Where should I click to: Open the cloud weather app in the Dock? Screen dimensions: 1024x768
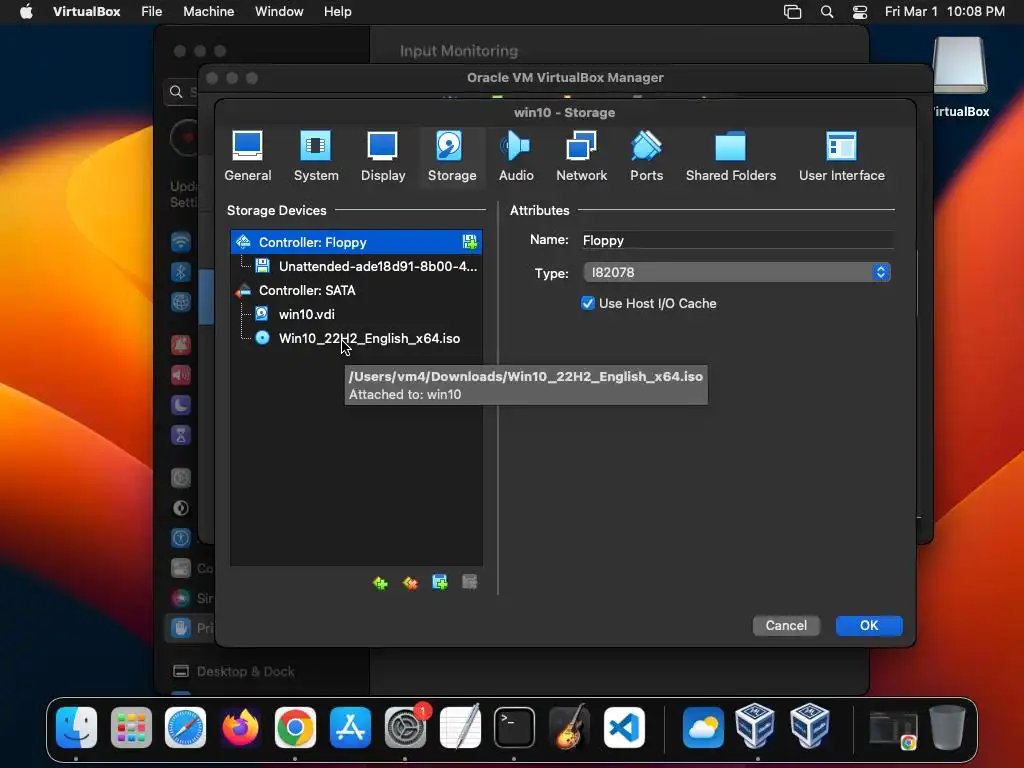click(x=703, y=727)
